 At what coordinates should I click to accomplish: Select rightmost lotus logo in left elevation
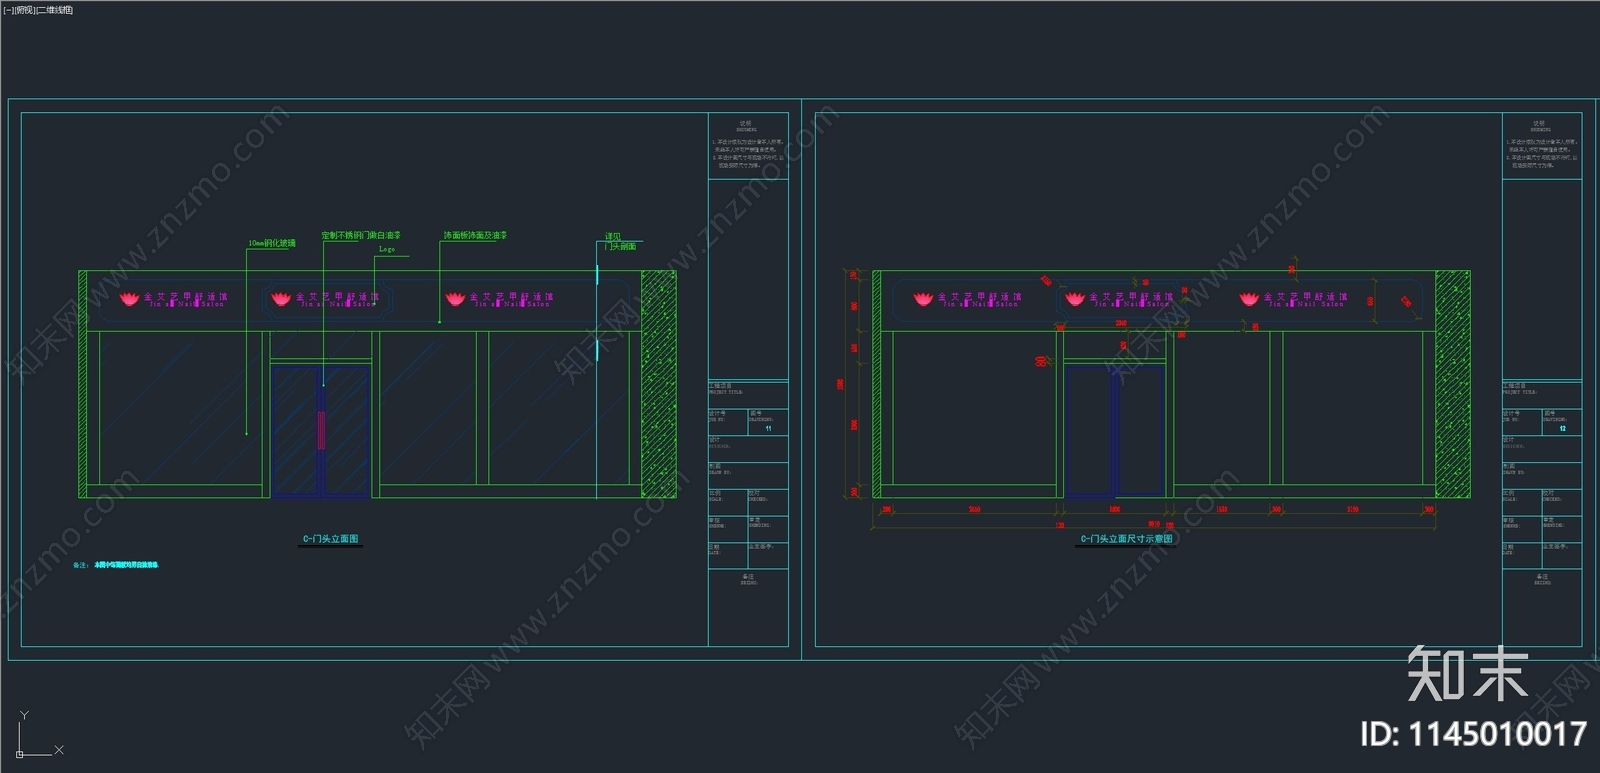[455, 298]
